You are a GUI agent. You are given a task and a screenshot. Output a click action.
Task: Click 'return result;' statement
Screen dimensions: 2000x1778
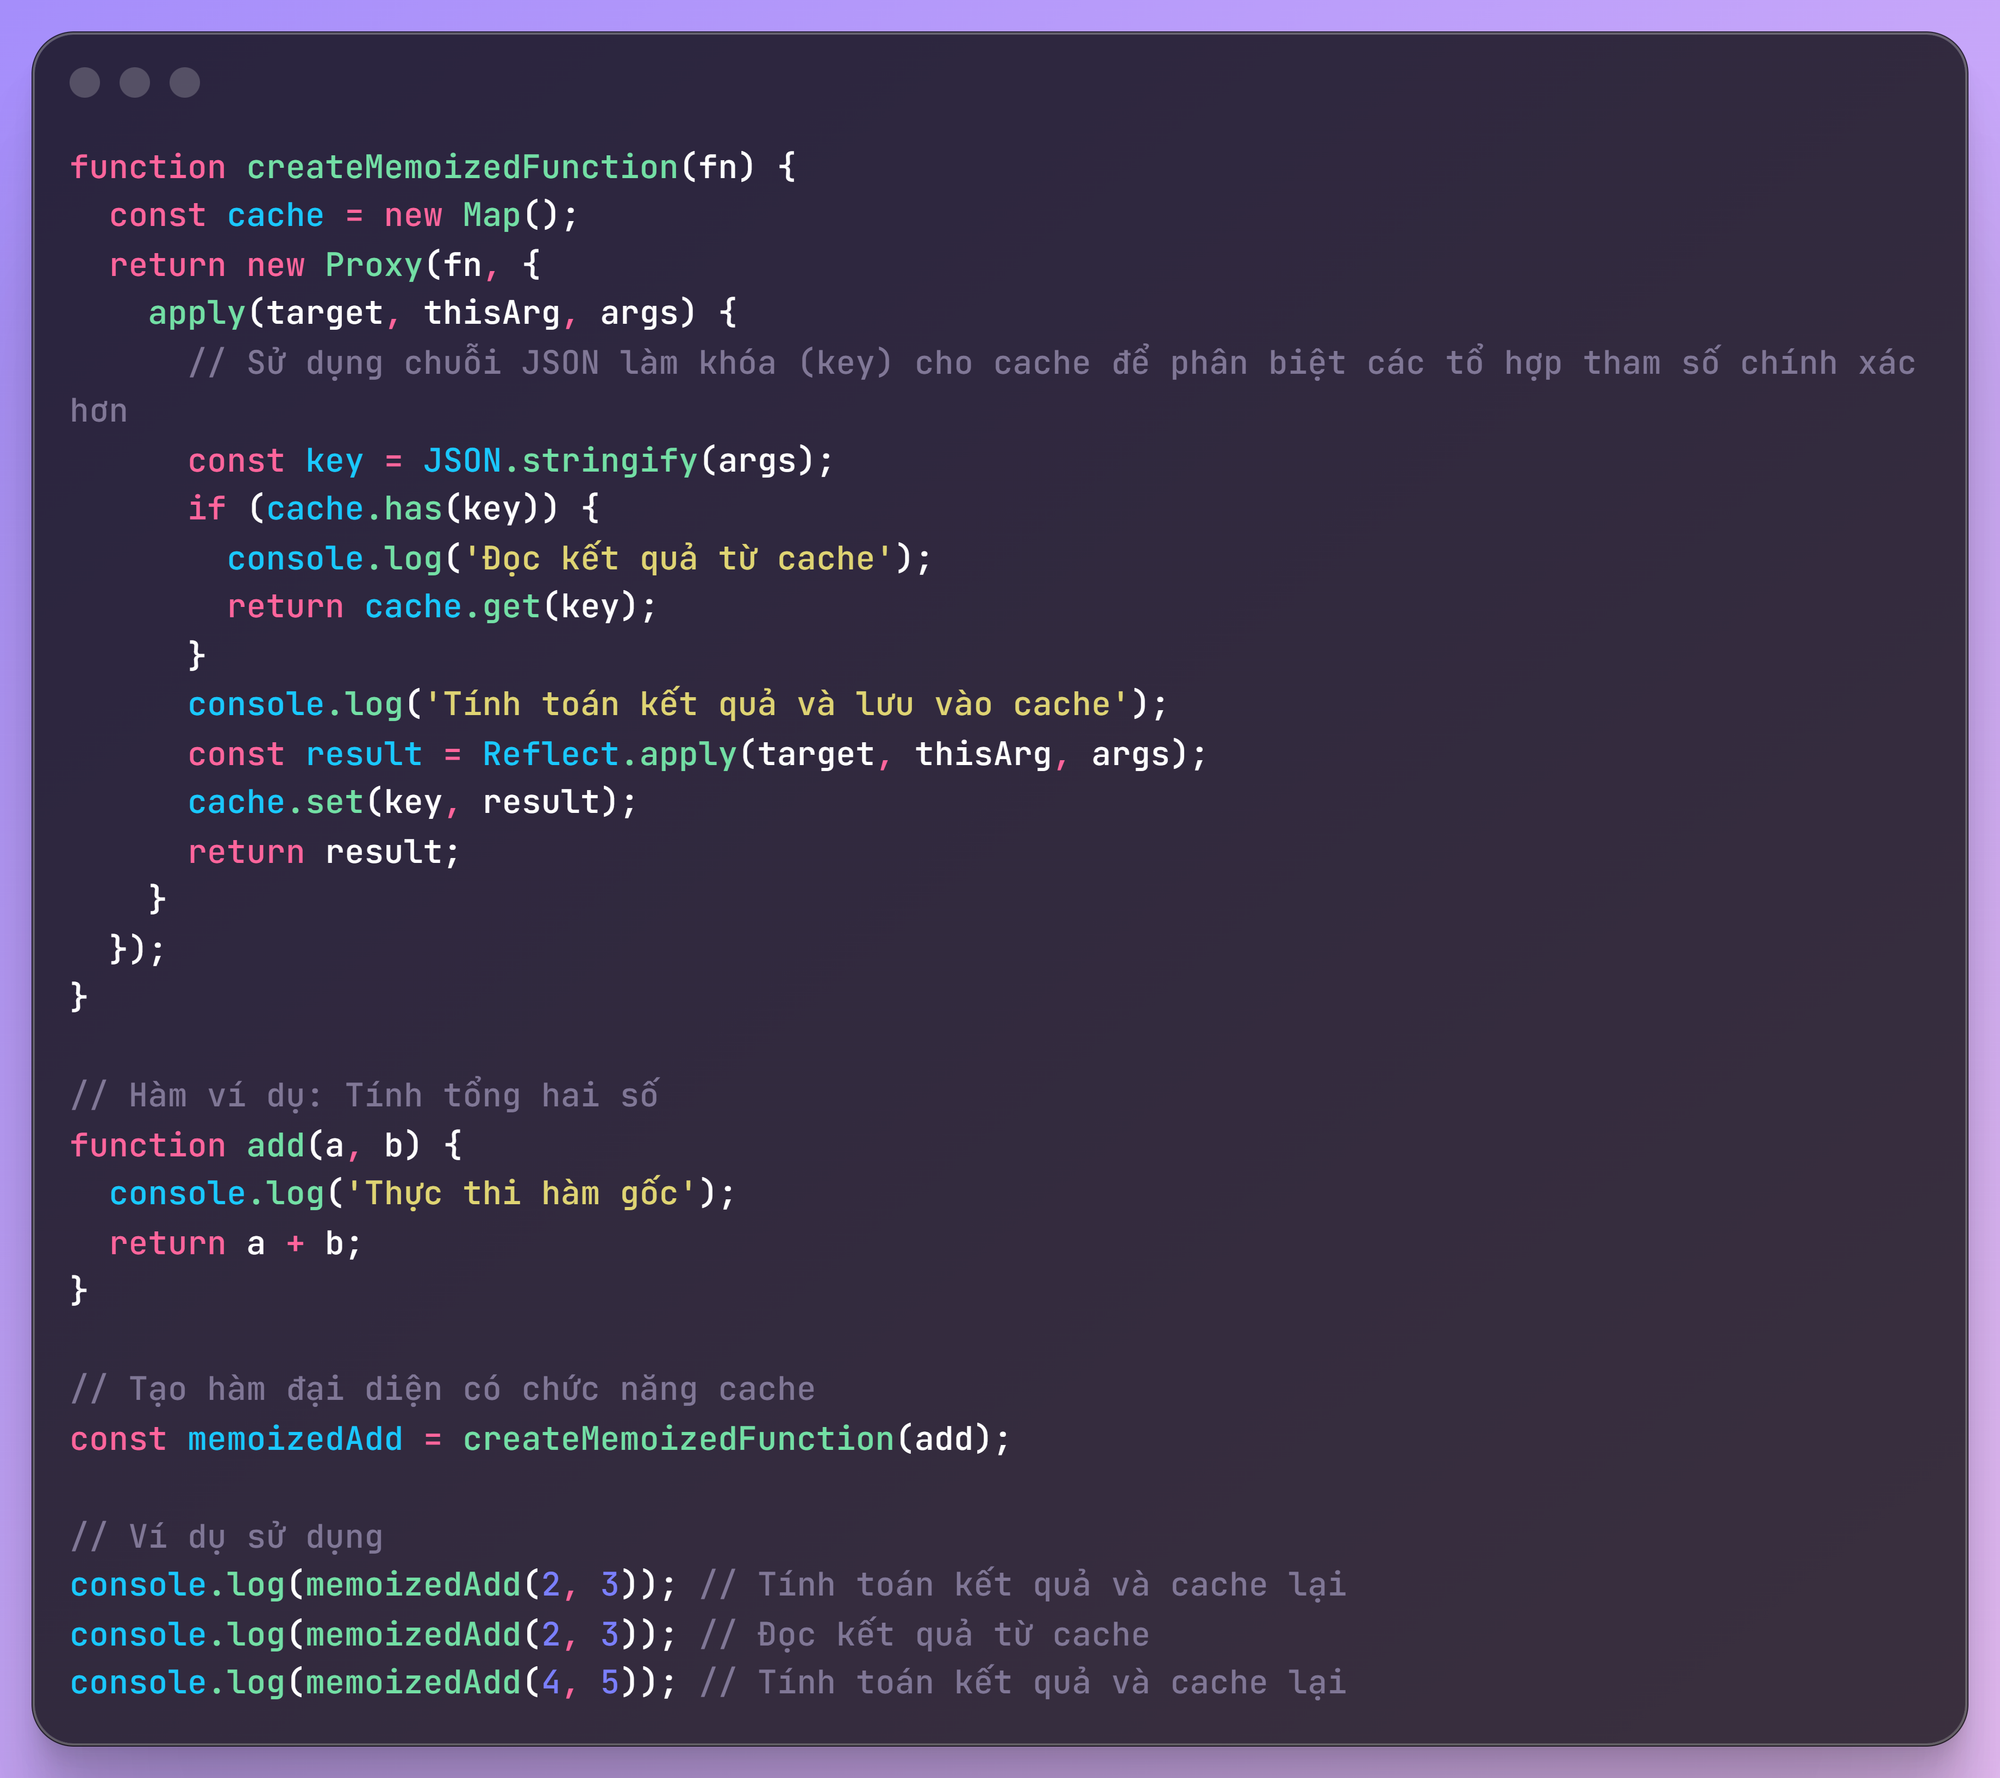tap(323, 852)
